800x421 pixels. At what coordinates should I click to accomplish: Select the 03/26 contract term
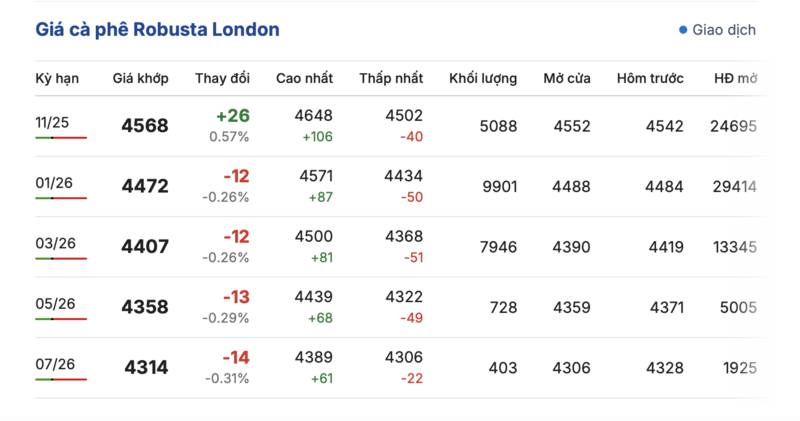55,243
